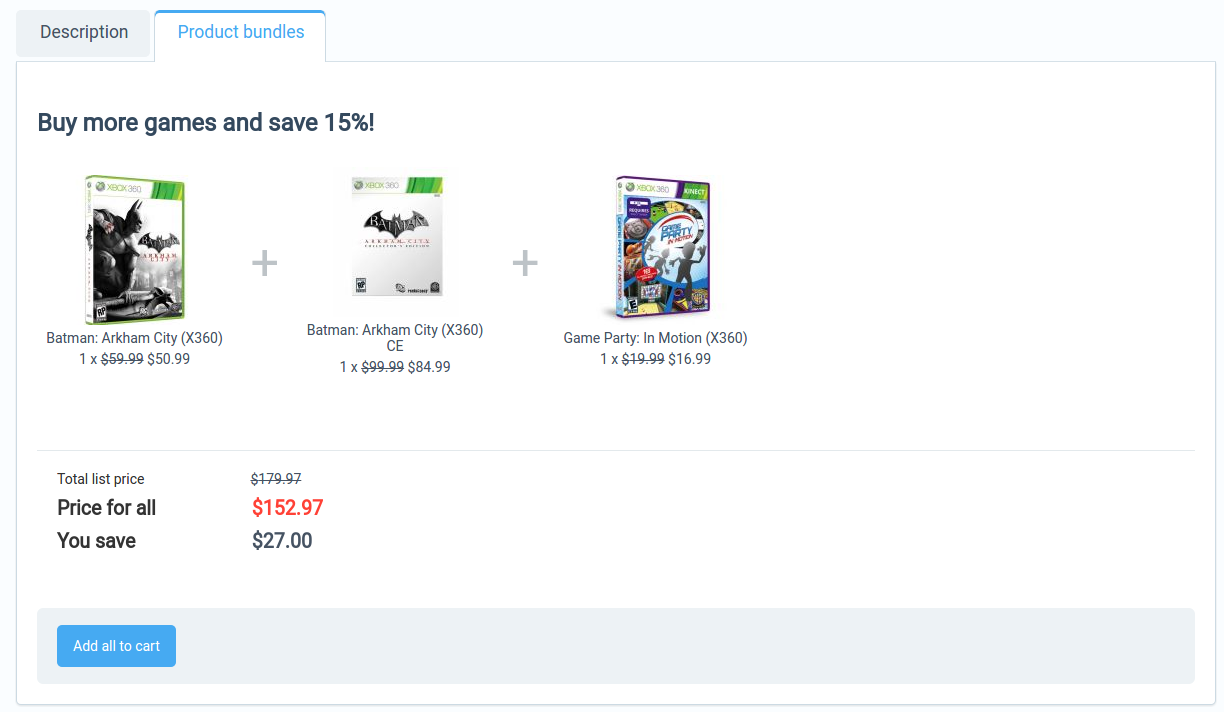Image resolution: width=1224 pixels, height=712 pixels.
Task: Click the struck-through $59.99 price
Action: point(122,359)
